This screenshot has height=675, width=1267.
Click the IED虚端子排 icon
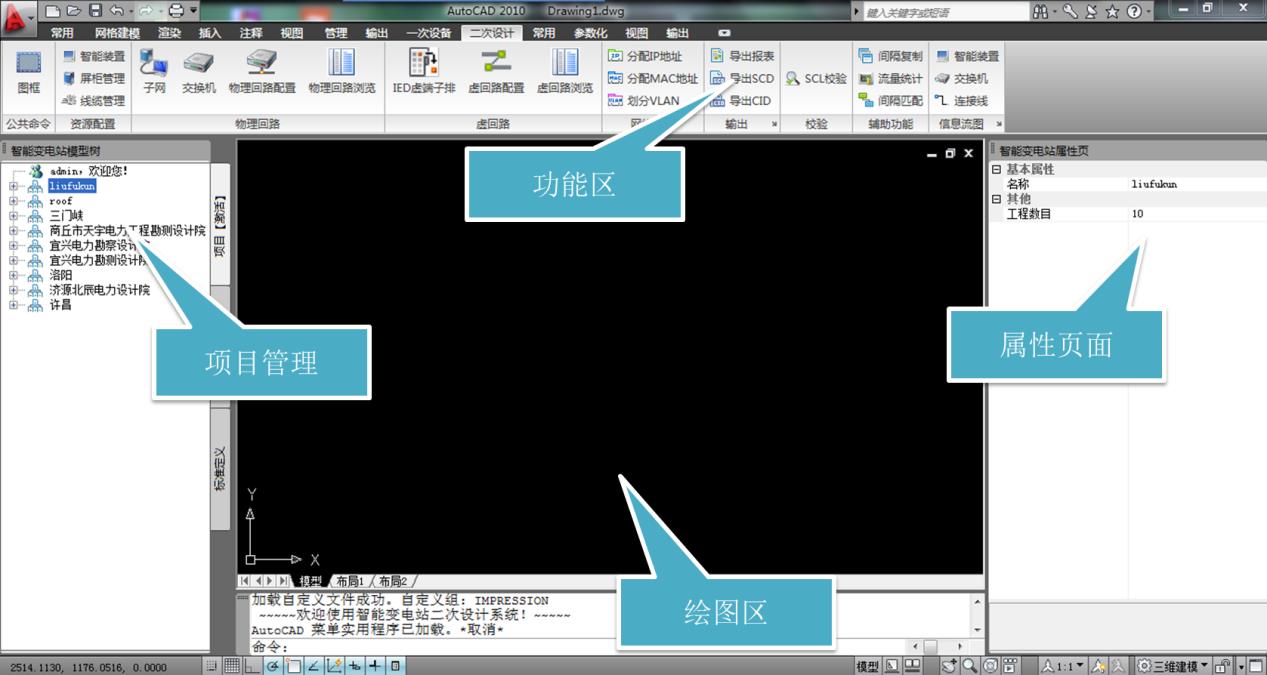coord(424,71)
